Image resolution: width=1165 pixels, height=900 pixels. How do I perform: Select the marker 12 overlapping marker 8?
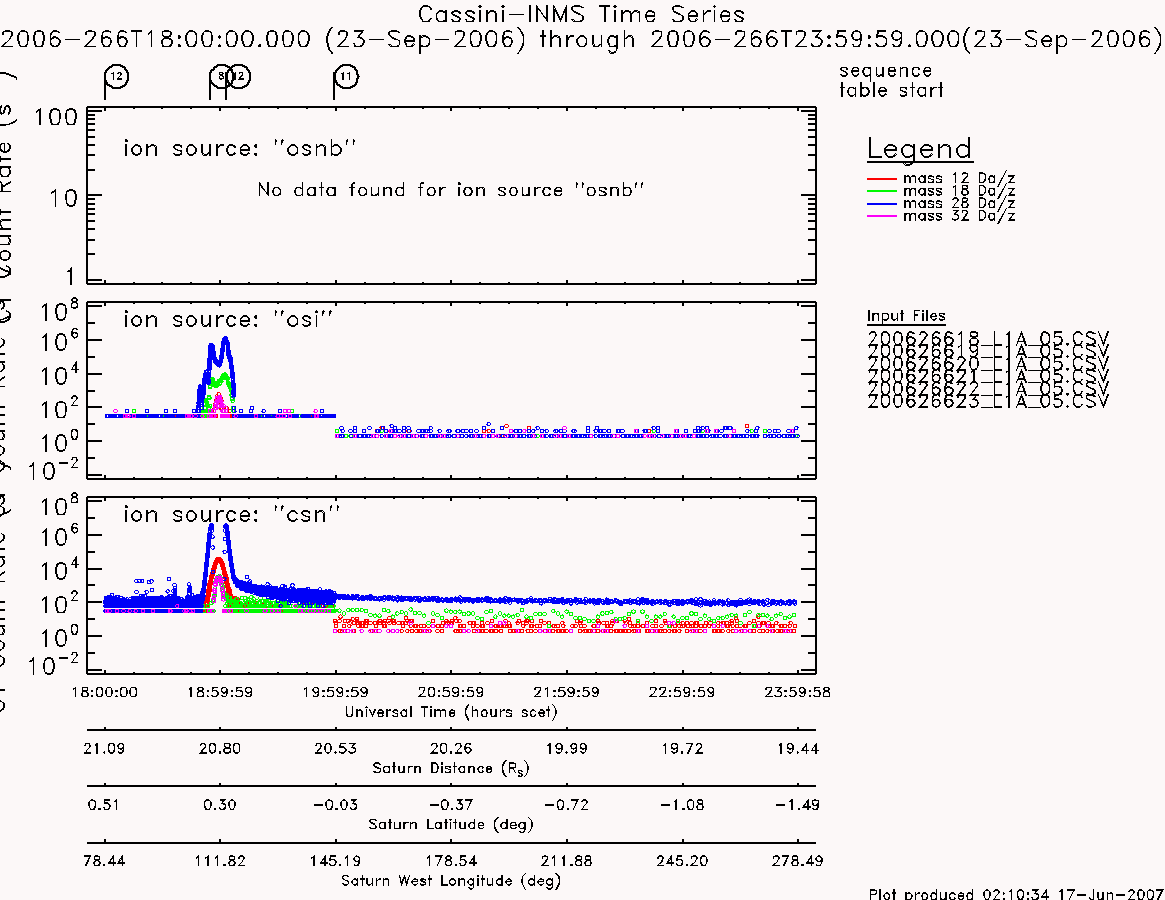pyautogui.click(x=238, y=77)
